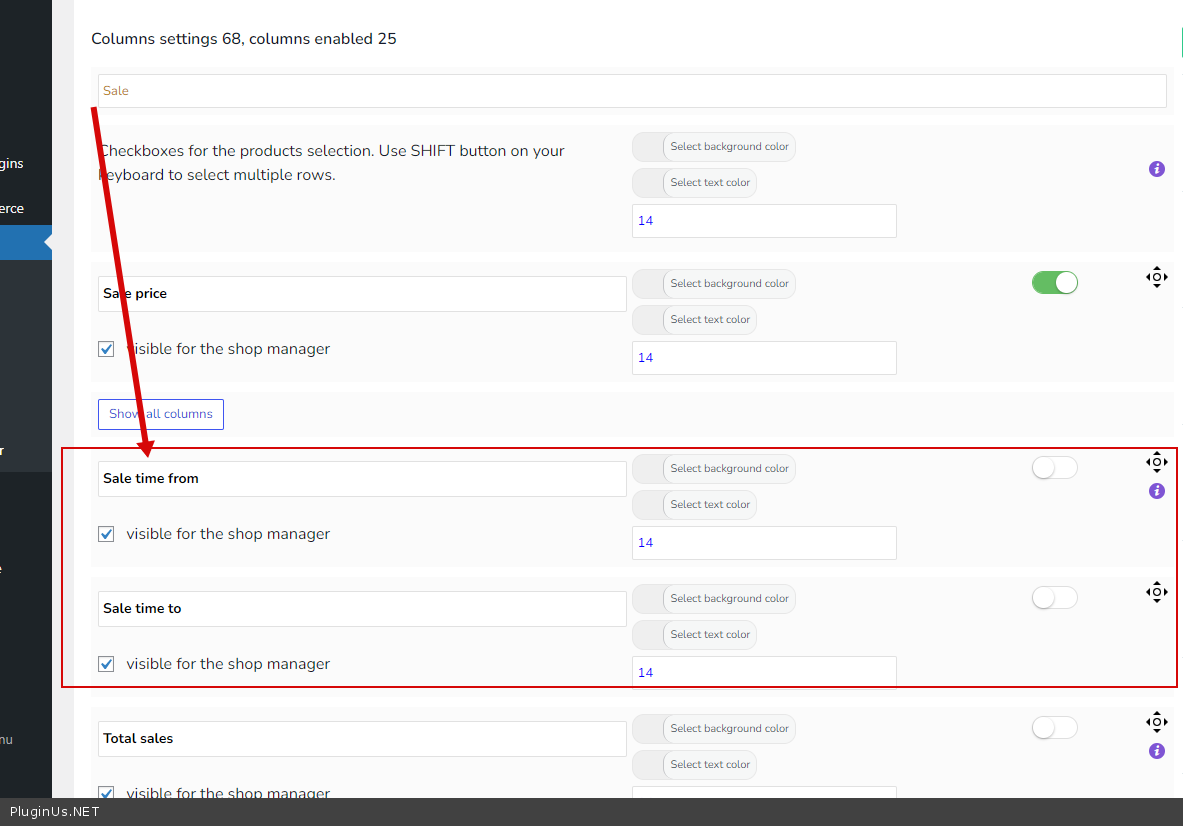Click the move handle for Sale price row
This screenshot has height=826, width=1183.
click(x=1156, y=277)
